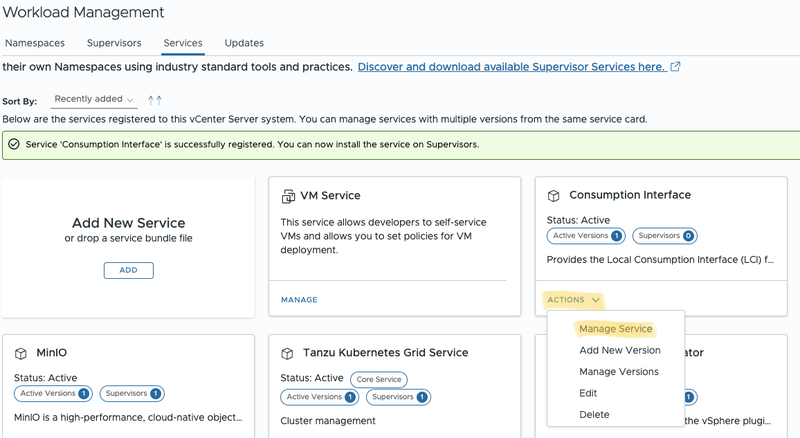
Task: Click the MinIO cube icon
Action: pyautogui.click(x=19, y=353)
